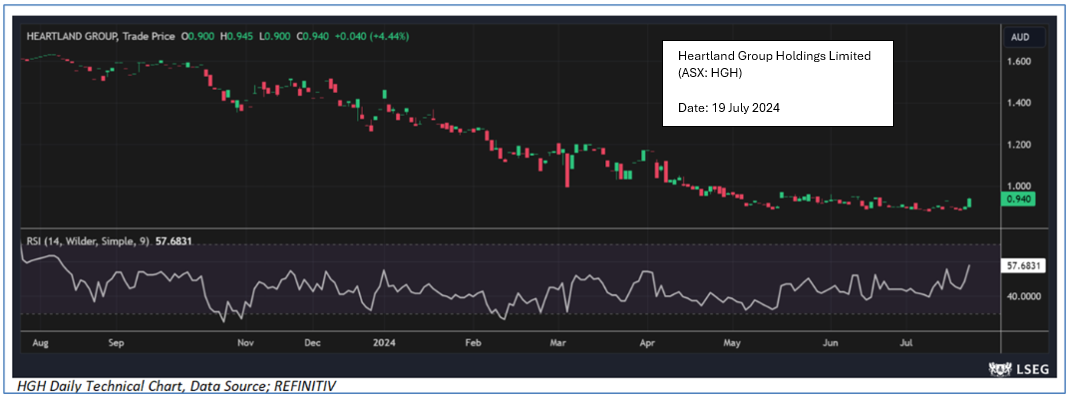Click the 2024 label on time axis
1073x402 pixels.
(385, 341)
